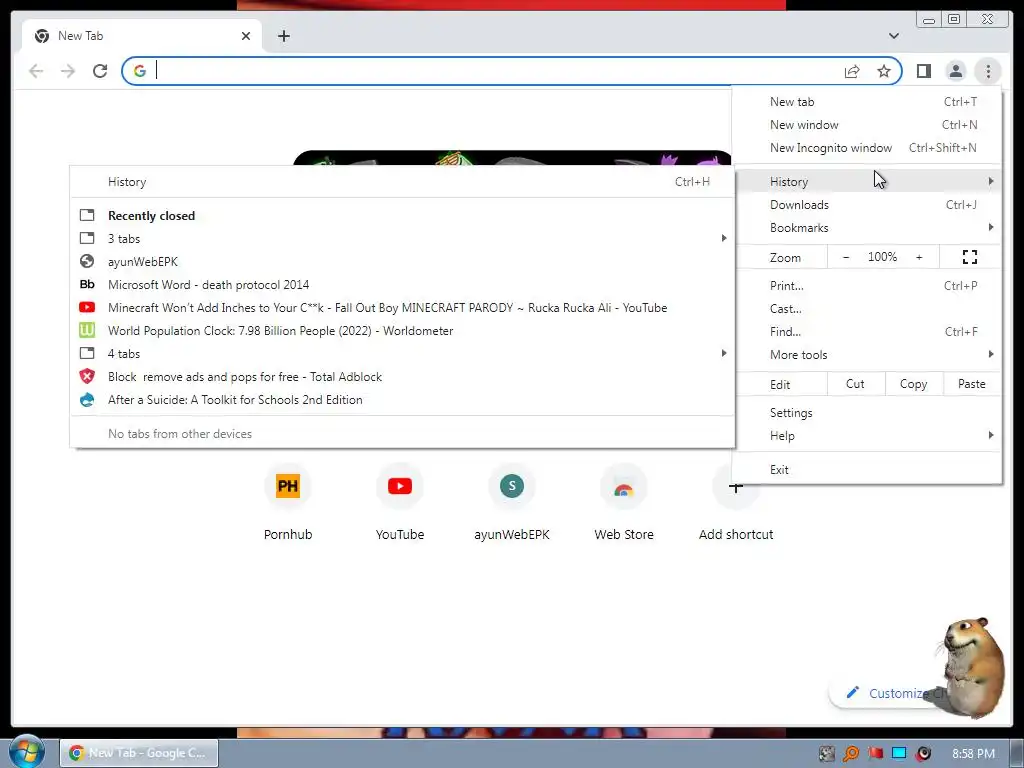
Task: Click the forward navigation arrow
Action: (68, 71)
